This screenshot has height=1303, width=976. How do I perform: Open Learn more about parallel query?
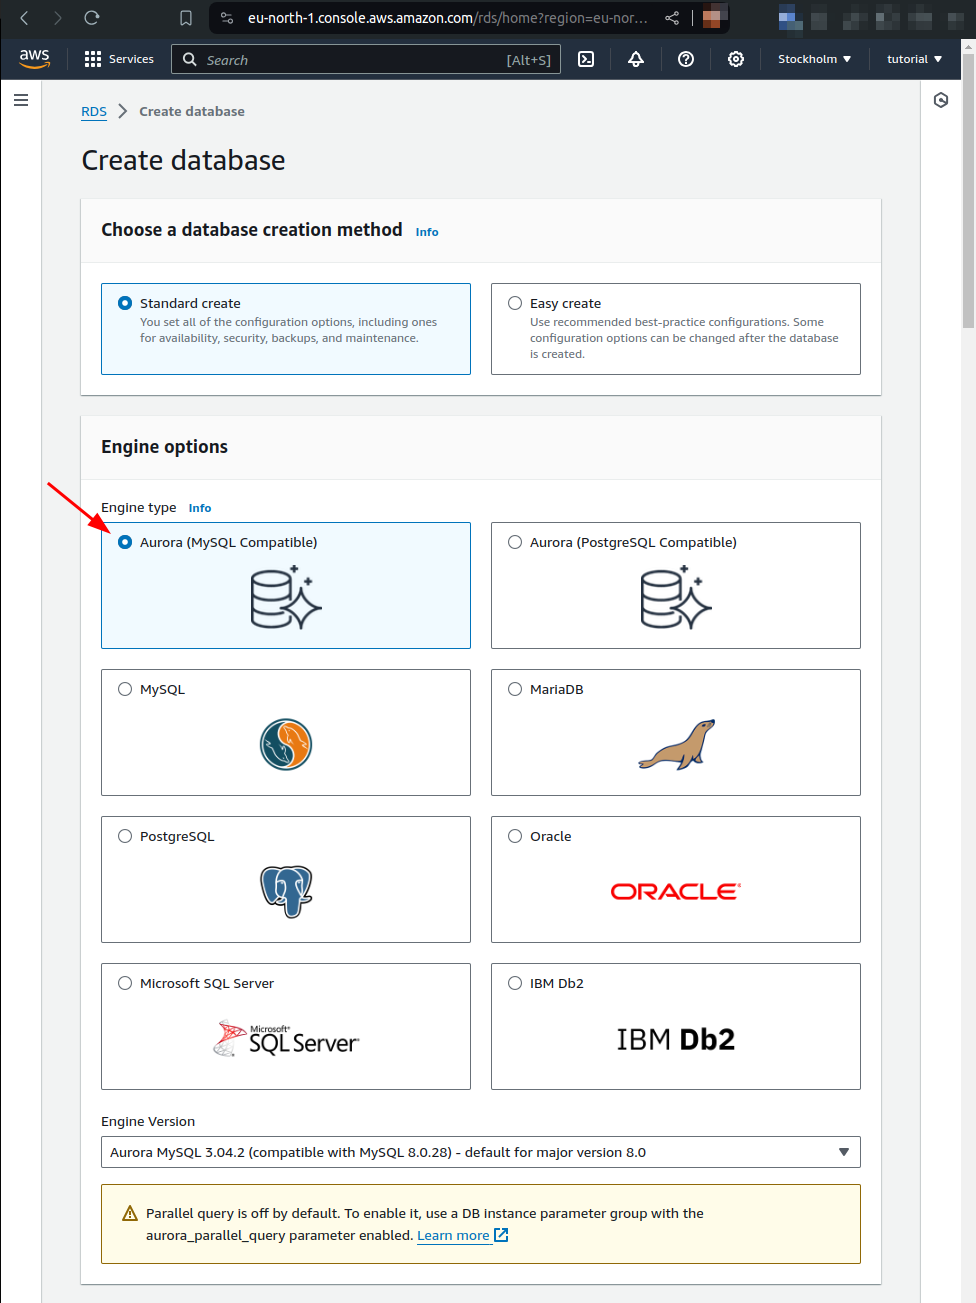pyautogui.click(x=463, y=1235)
